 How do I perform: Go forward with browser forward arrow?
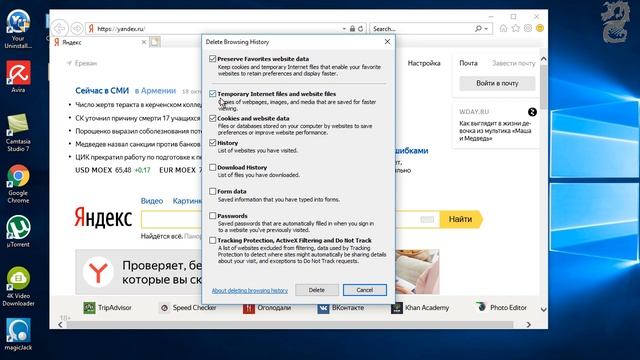tap(77, 29)
